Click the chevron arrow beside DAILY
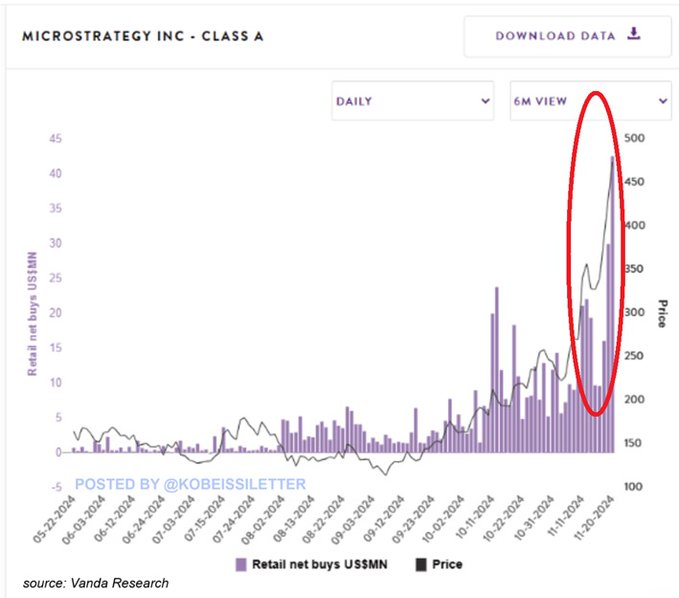679x598 pixels. click(486, 101)
